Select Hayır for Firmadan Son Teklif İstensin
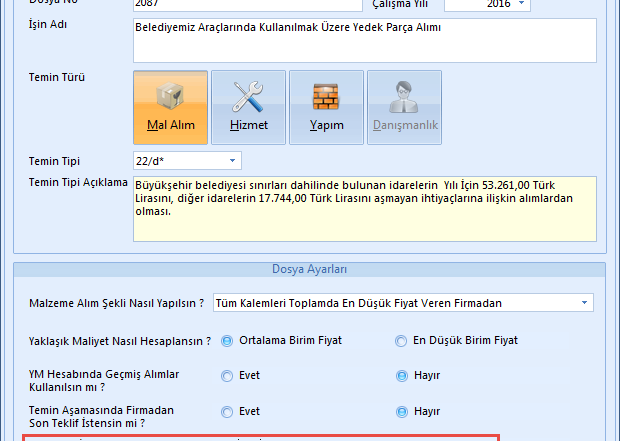Viewport: 620px width, 441px height. pos(403,411)
